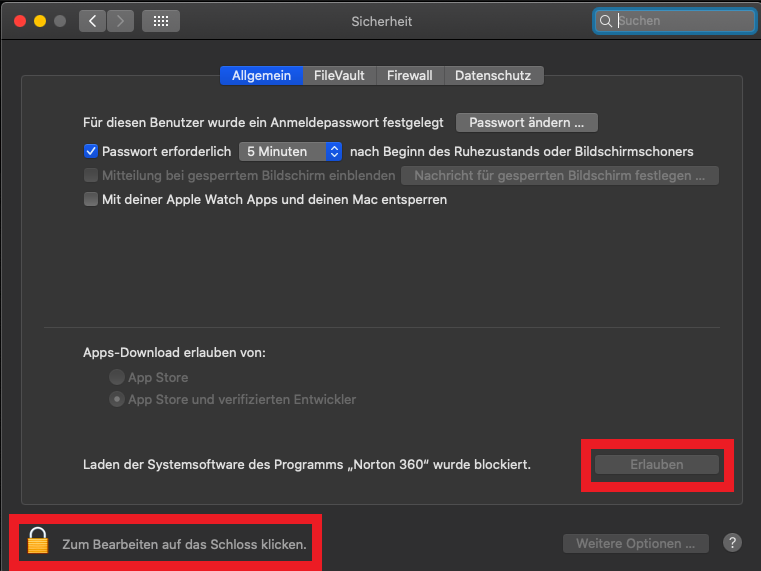Minimize the window with the yellow button
Screen dimensions: 761x571
tap(40, 21)
